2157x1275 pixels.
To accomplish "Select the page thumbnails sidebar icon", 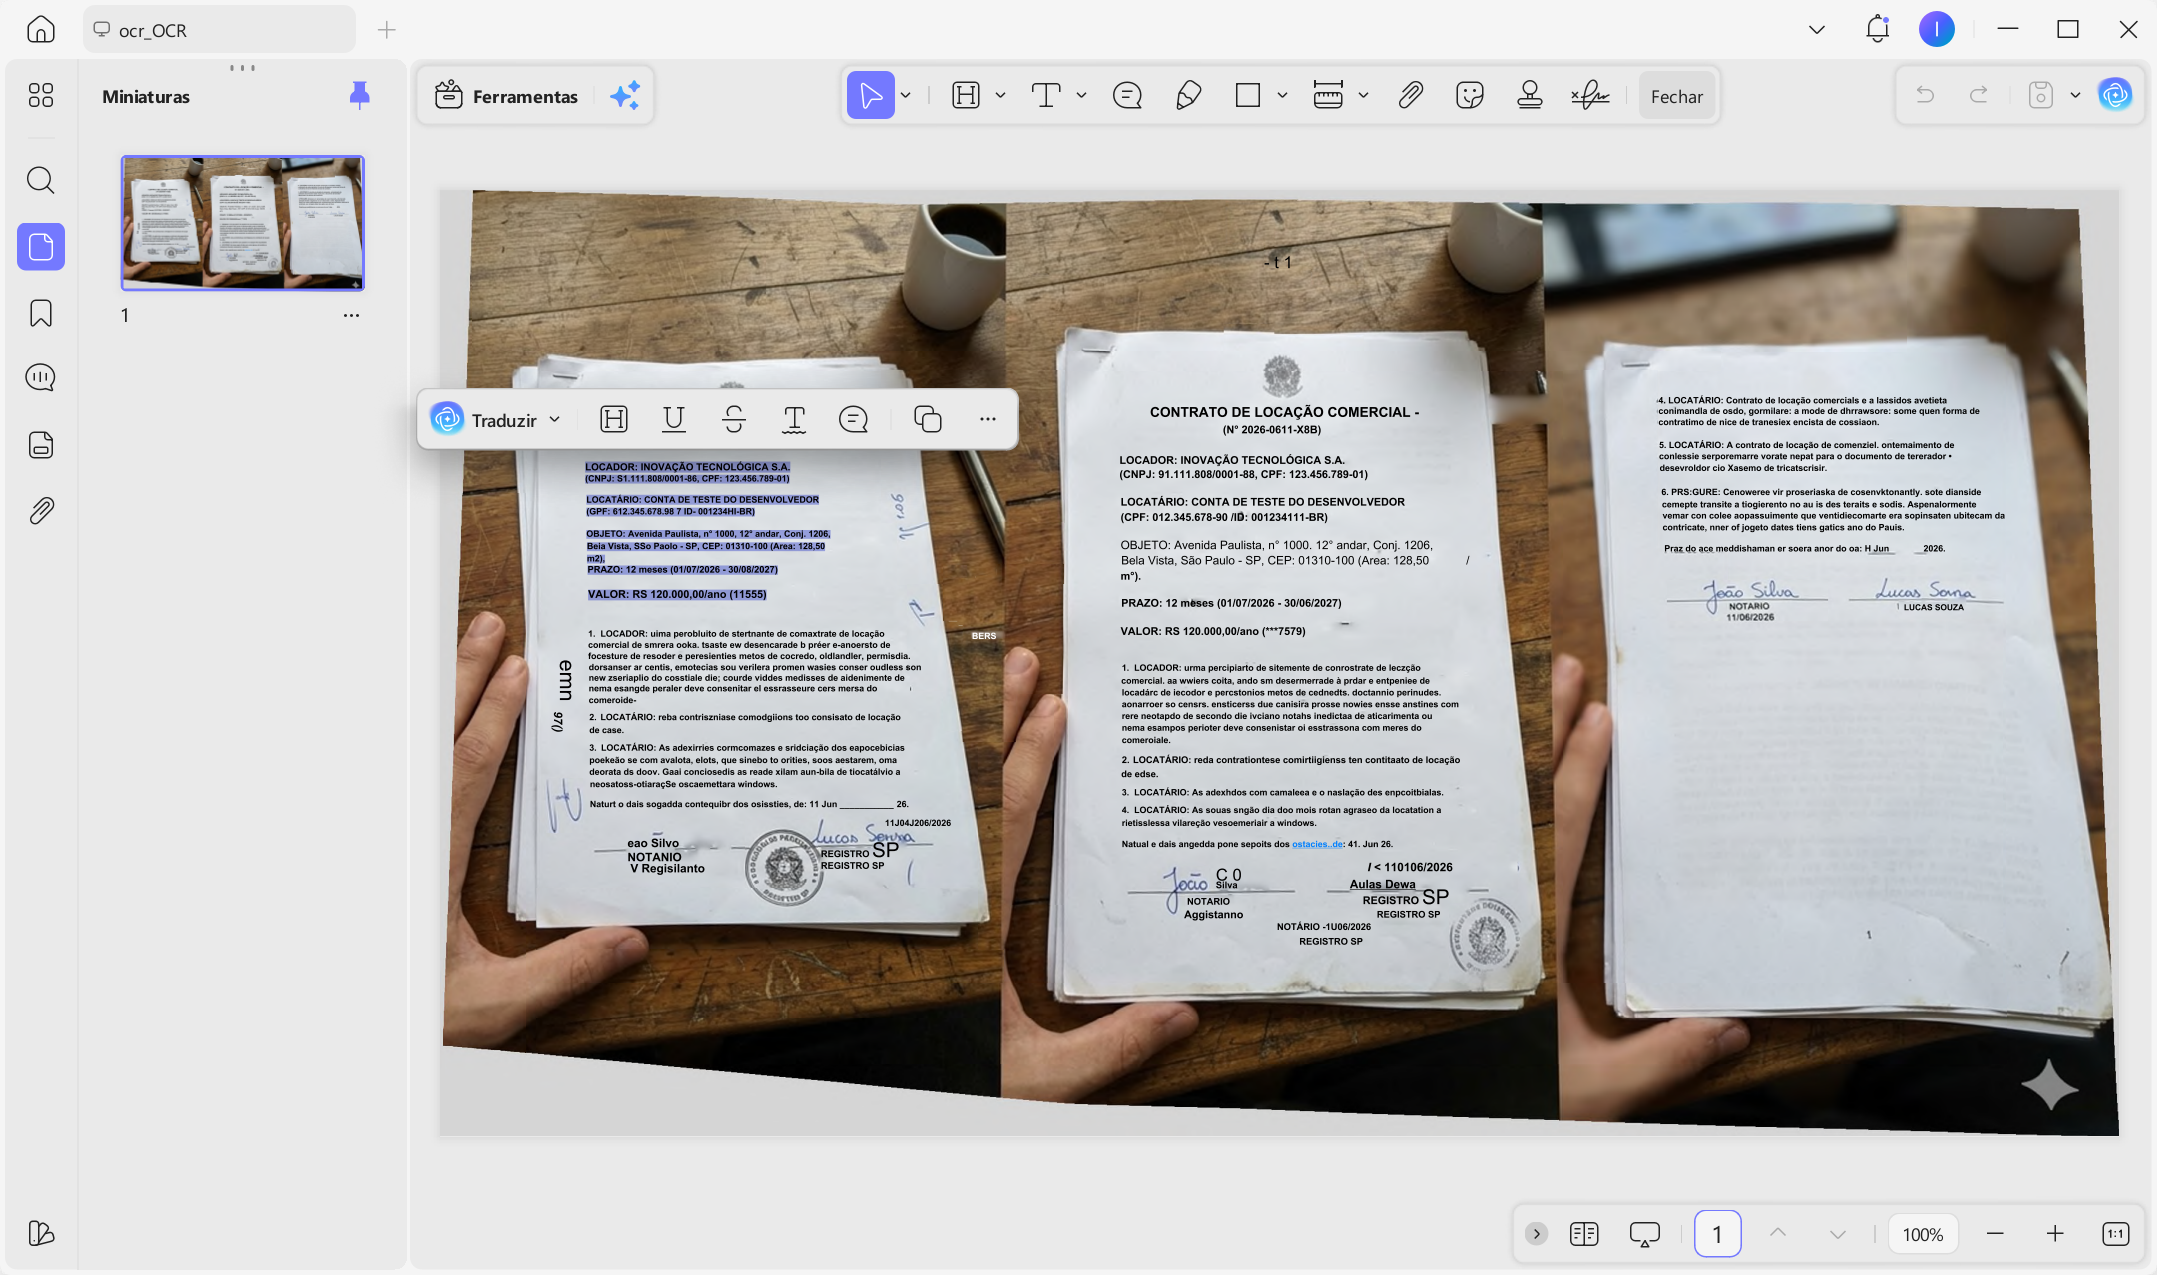I will 41,246.
